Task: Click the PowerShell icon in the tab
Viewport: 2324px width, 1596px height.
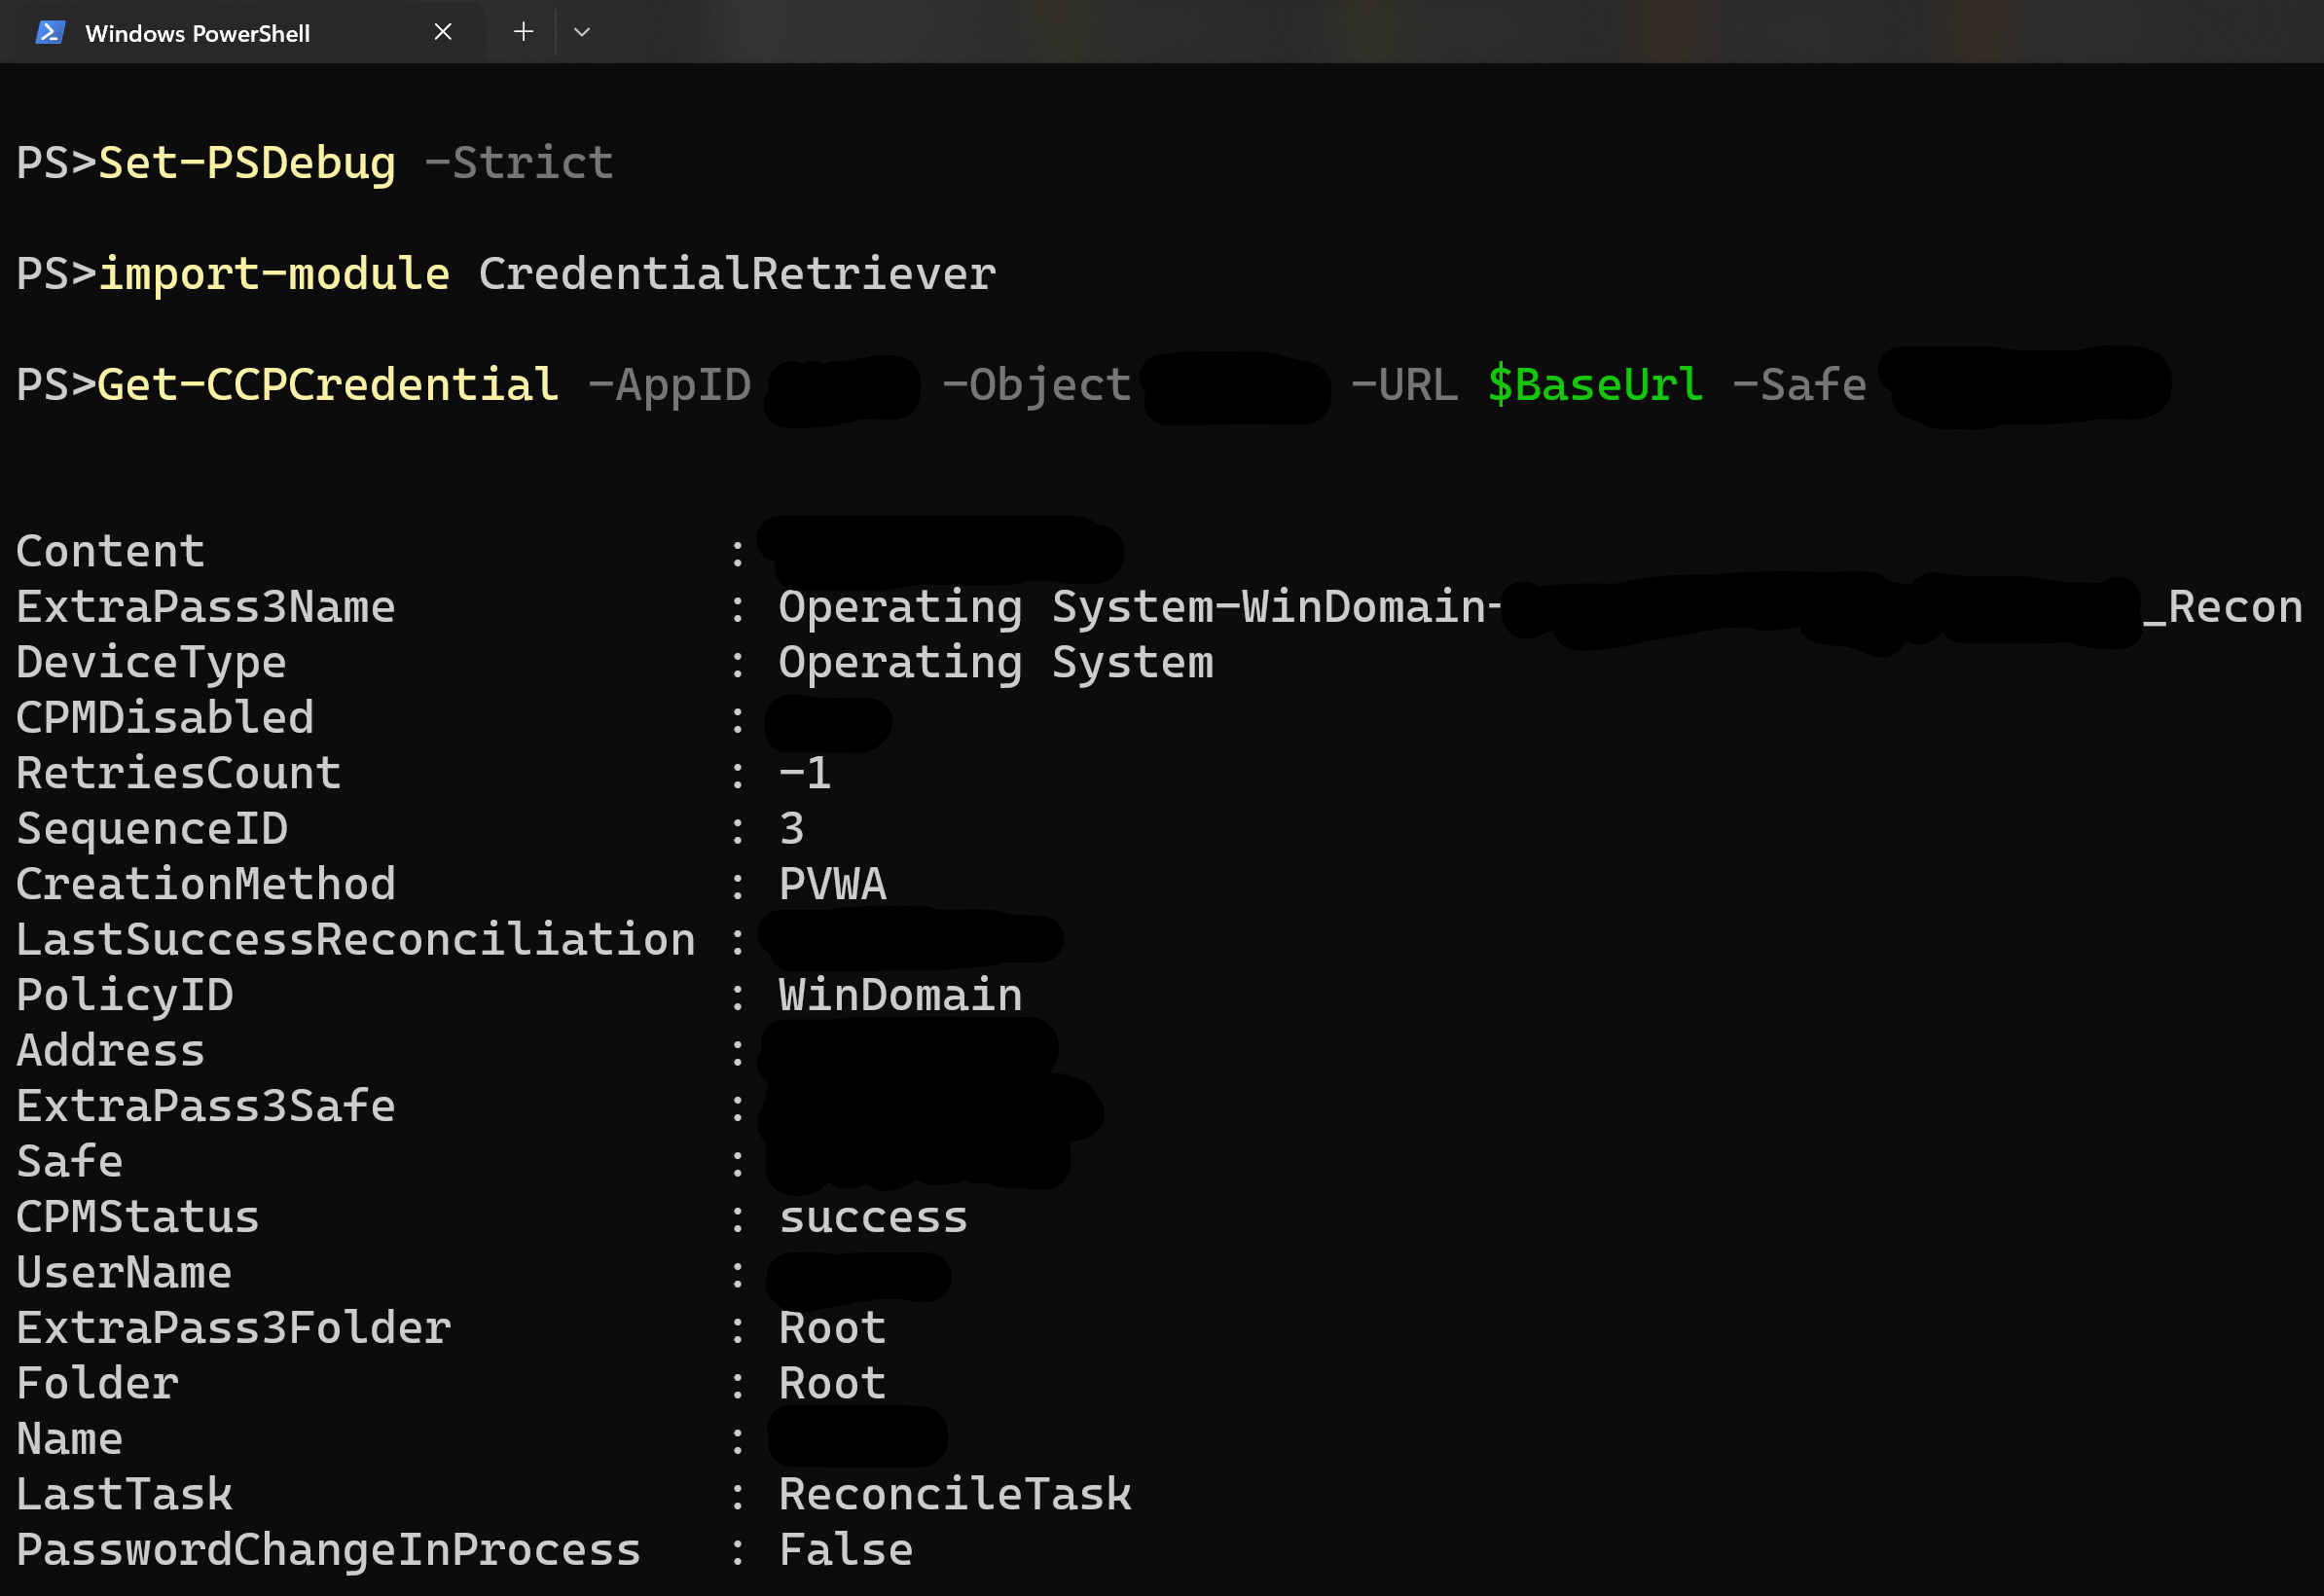Action: click(48, 31)
